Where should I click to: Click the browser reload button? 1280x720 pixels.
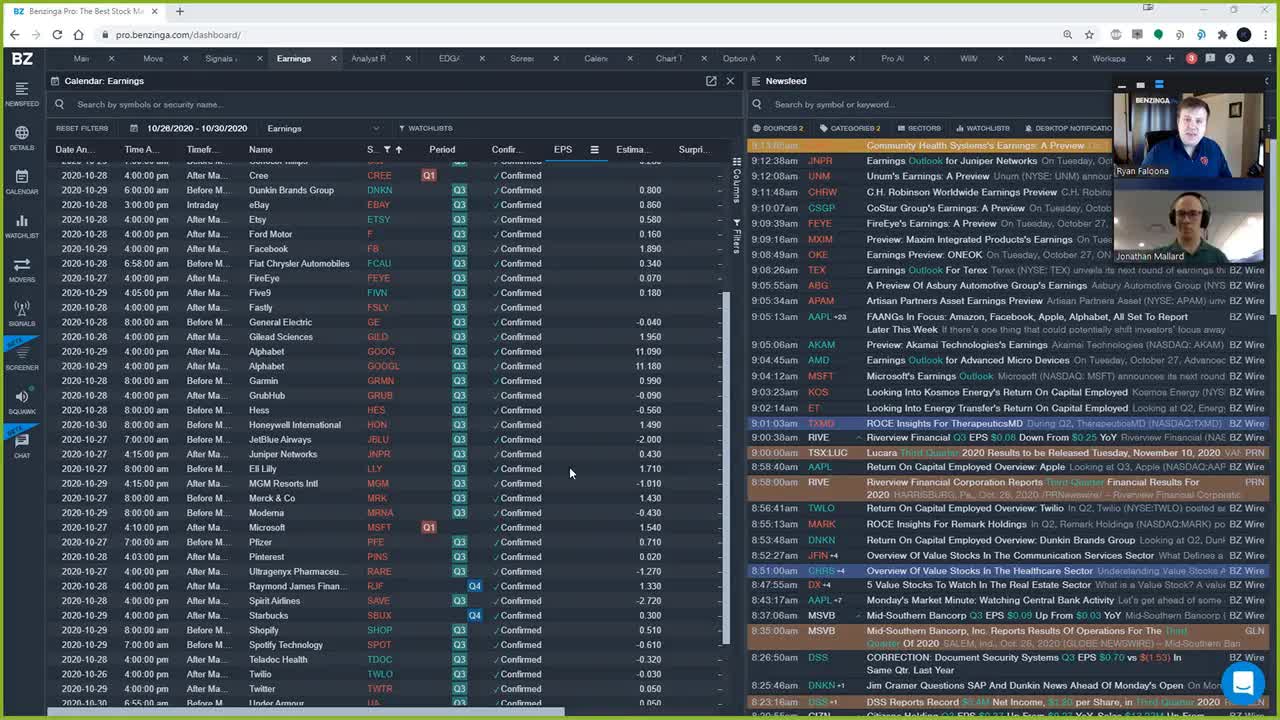coord(57,35)
